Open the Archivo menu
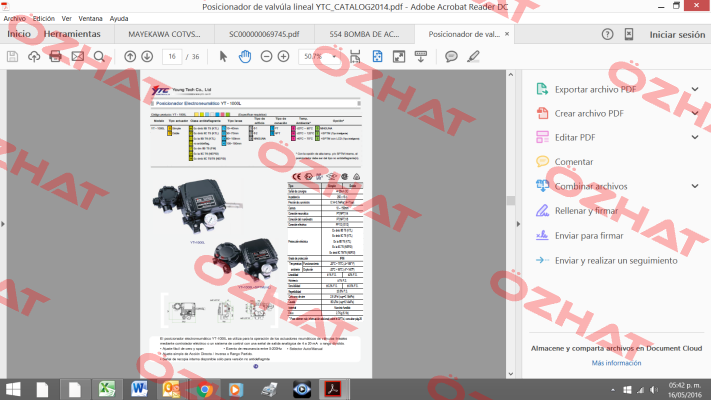 pos(15,19)
